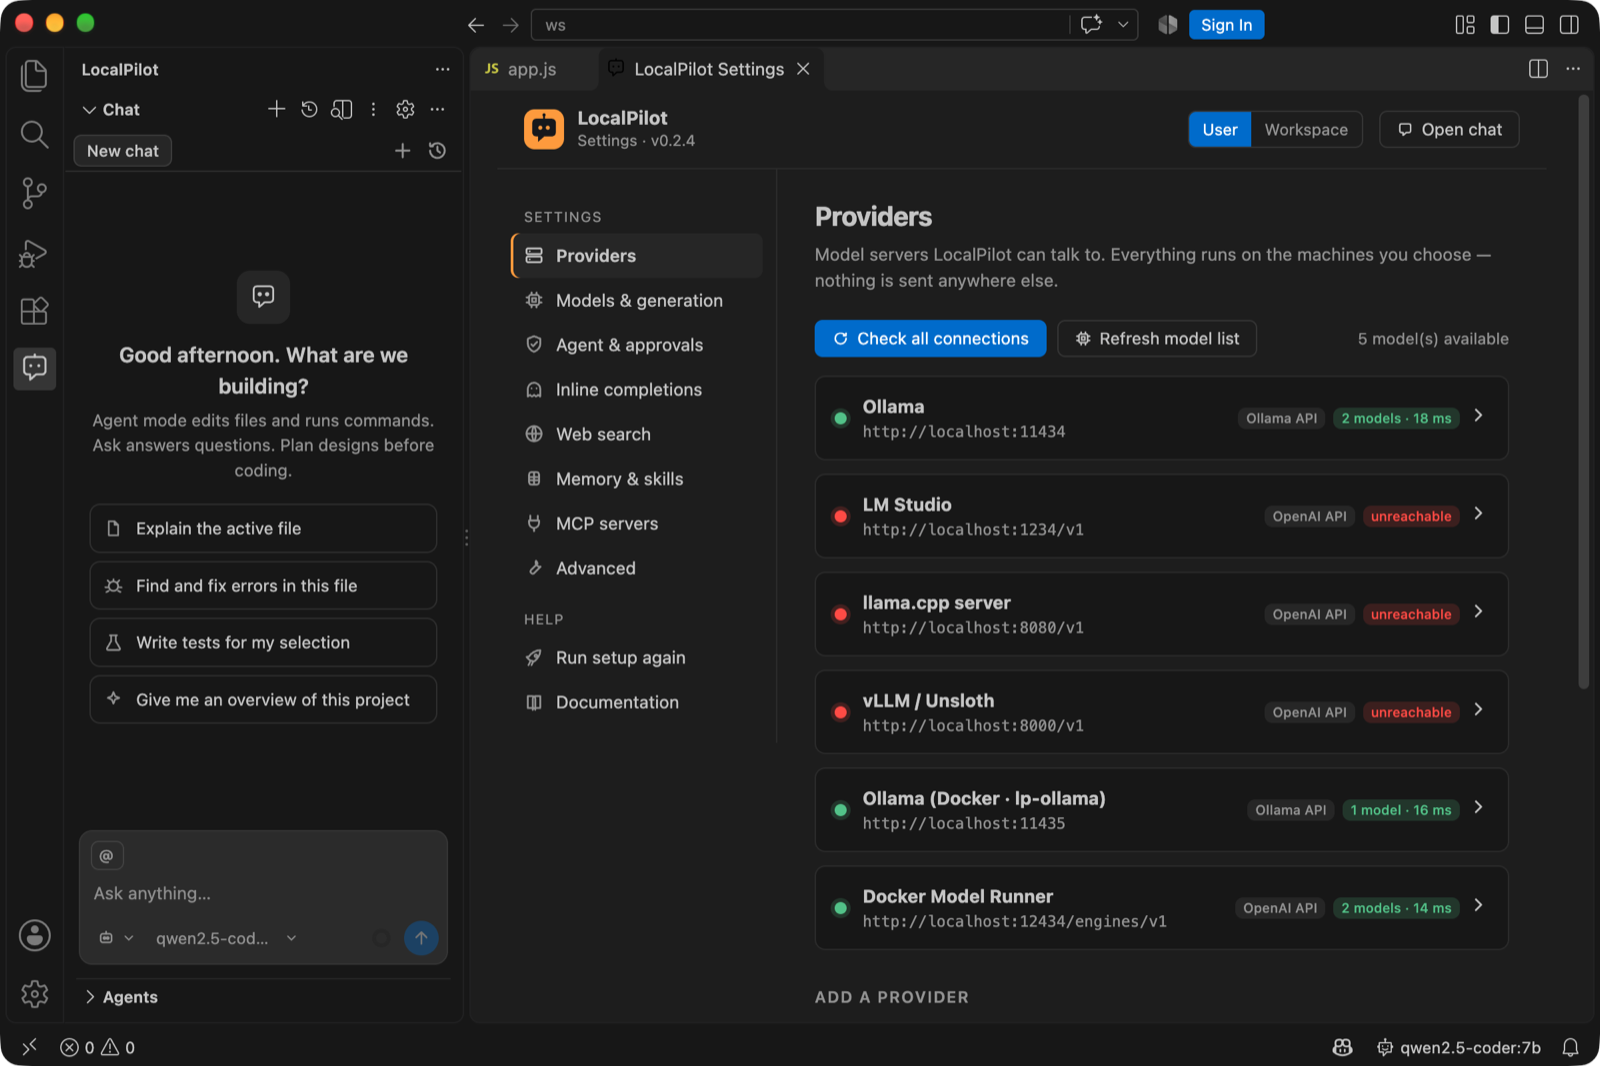This screenshot has height=1066, width=1600.
Task: Open the Run and Debug view
Action: pos(34,253)
